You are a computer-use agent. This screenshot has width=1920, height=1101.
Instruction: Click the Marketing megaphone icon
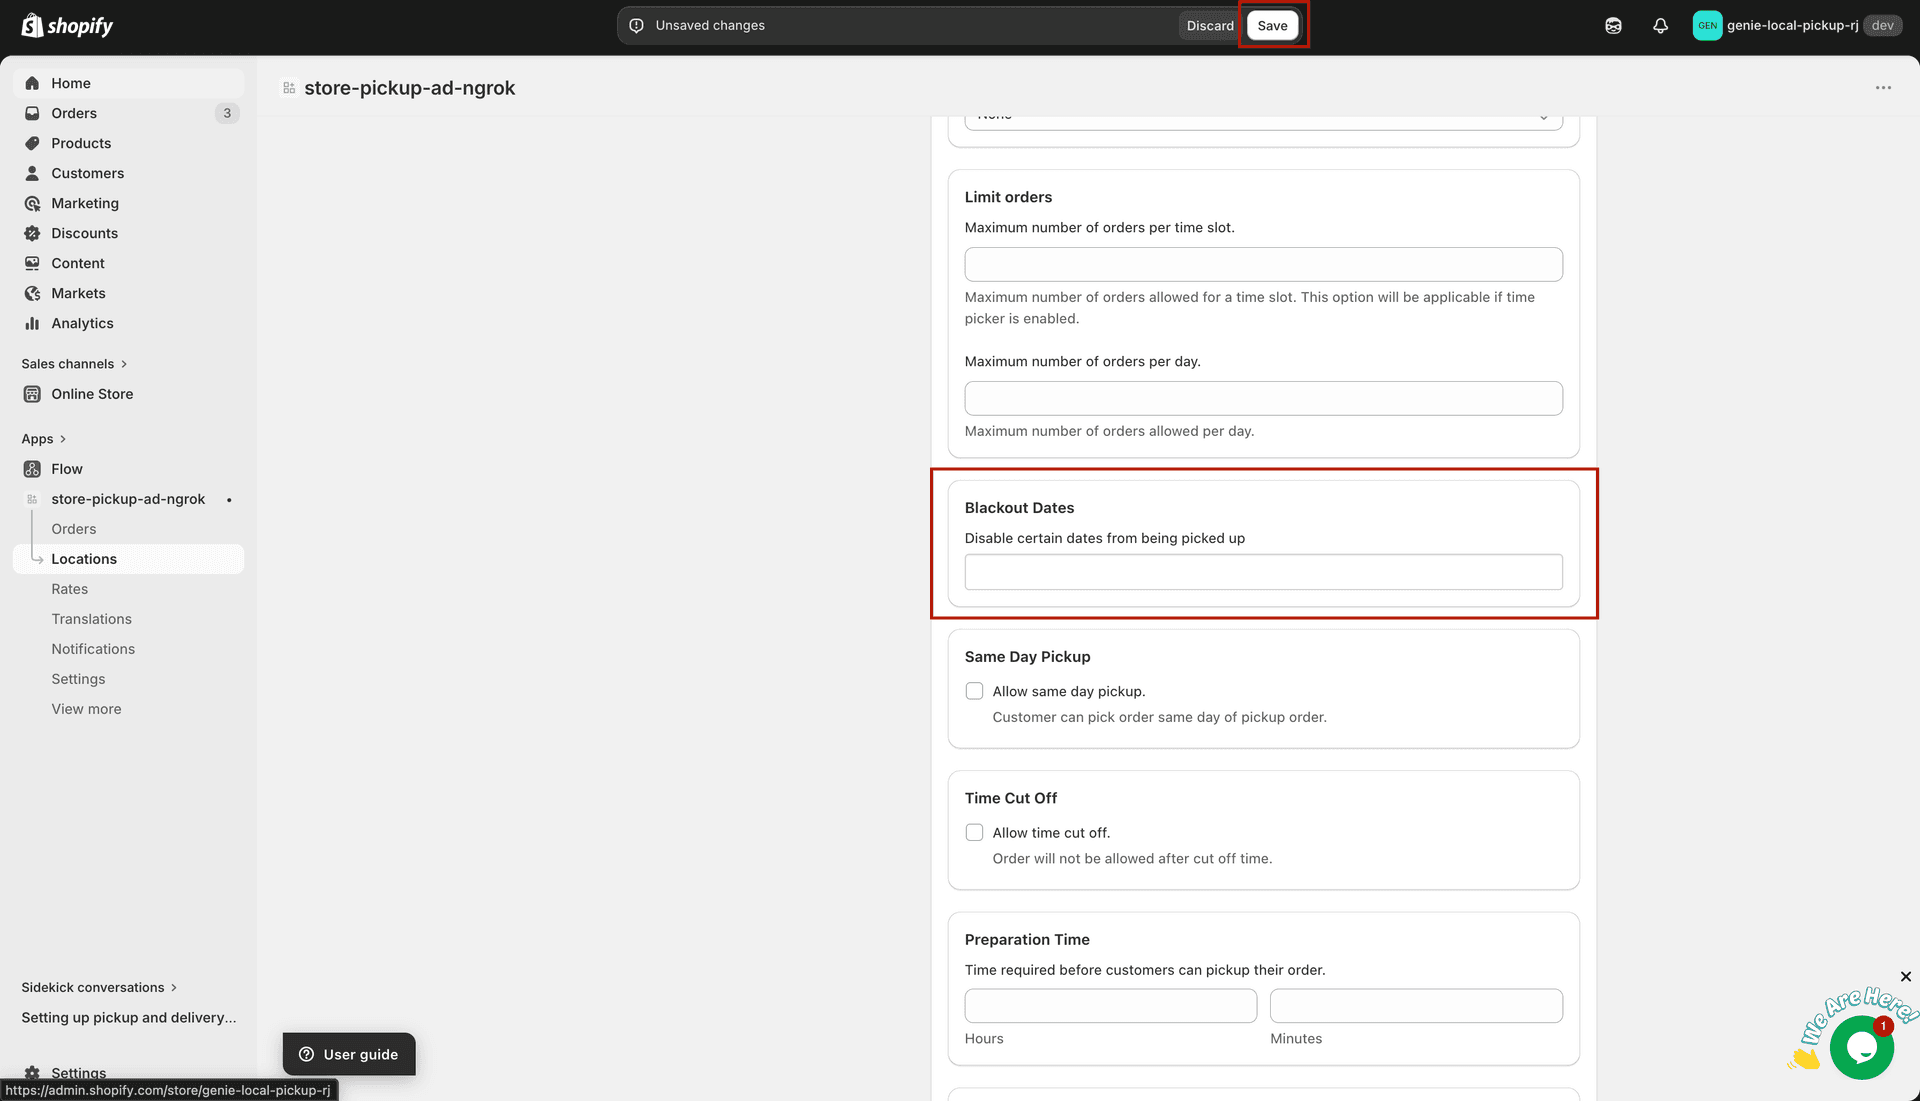(x=33, y=203)
